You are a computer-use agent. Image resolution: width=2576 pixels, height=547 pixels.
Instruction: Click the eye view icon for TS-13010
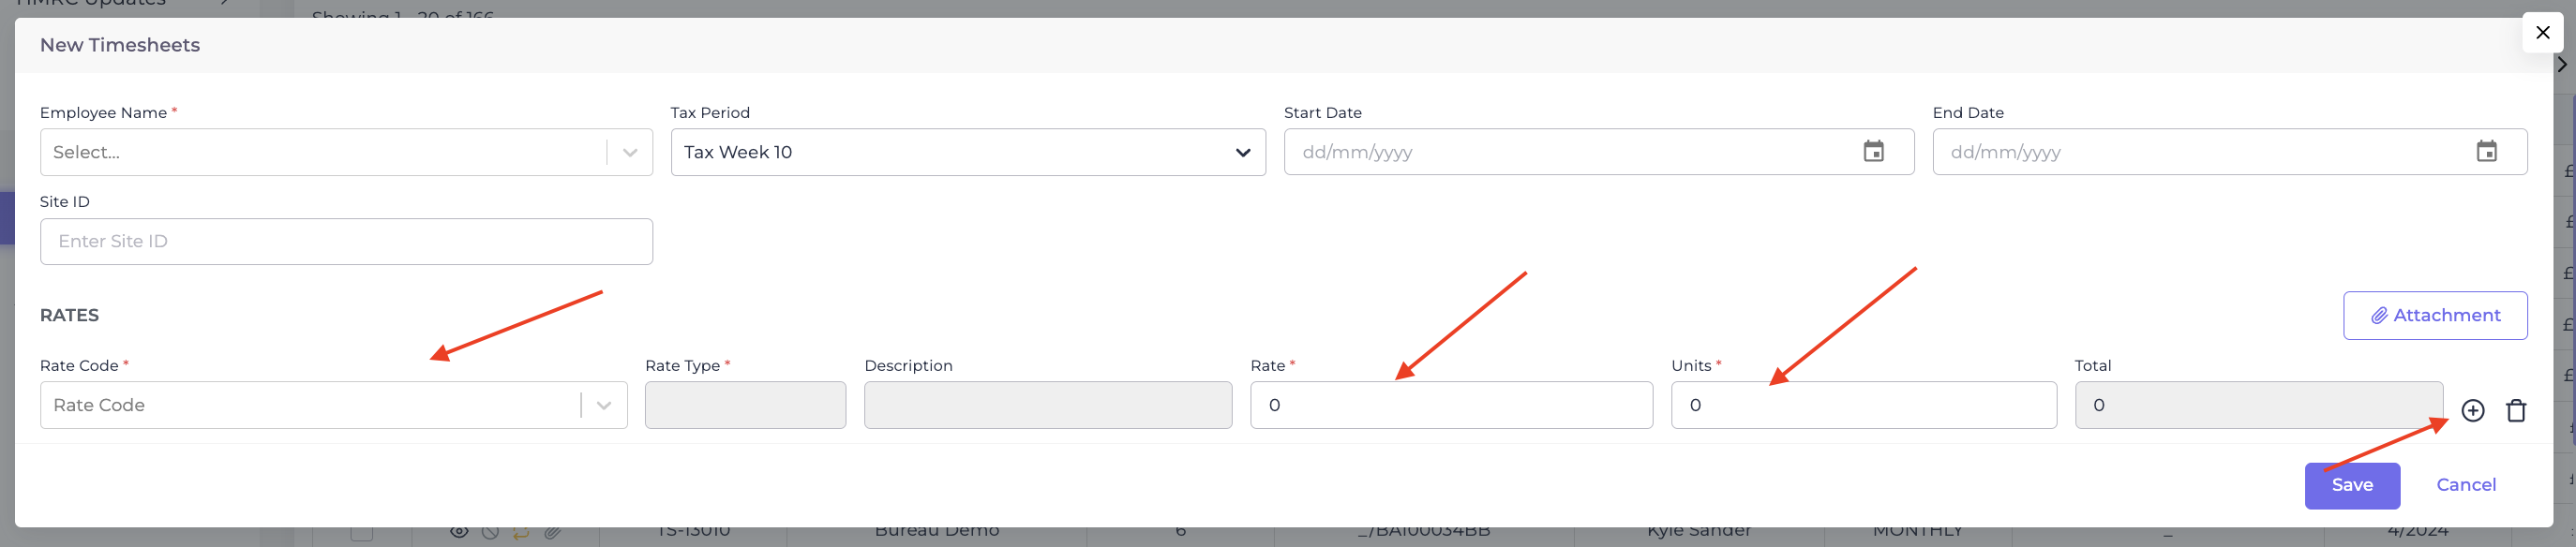coord(459,532)
